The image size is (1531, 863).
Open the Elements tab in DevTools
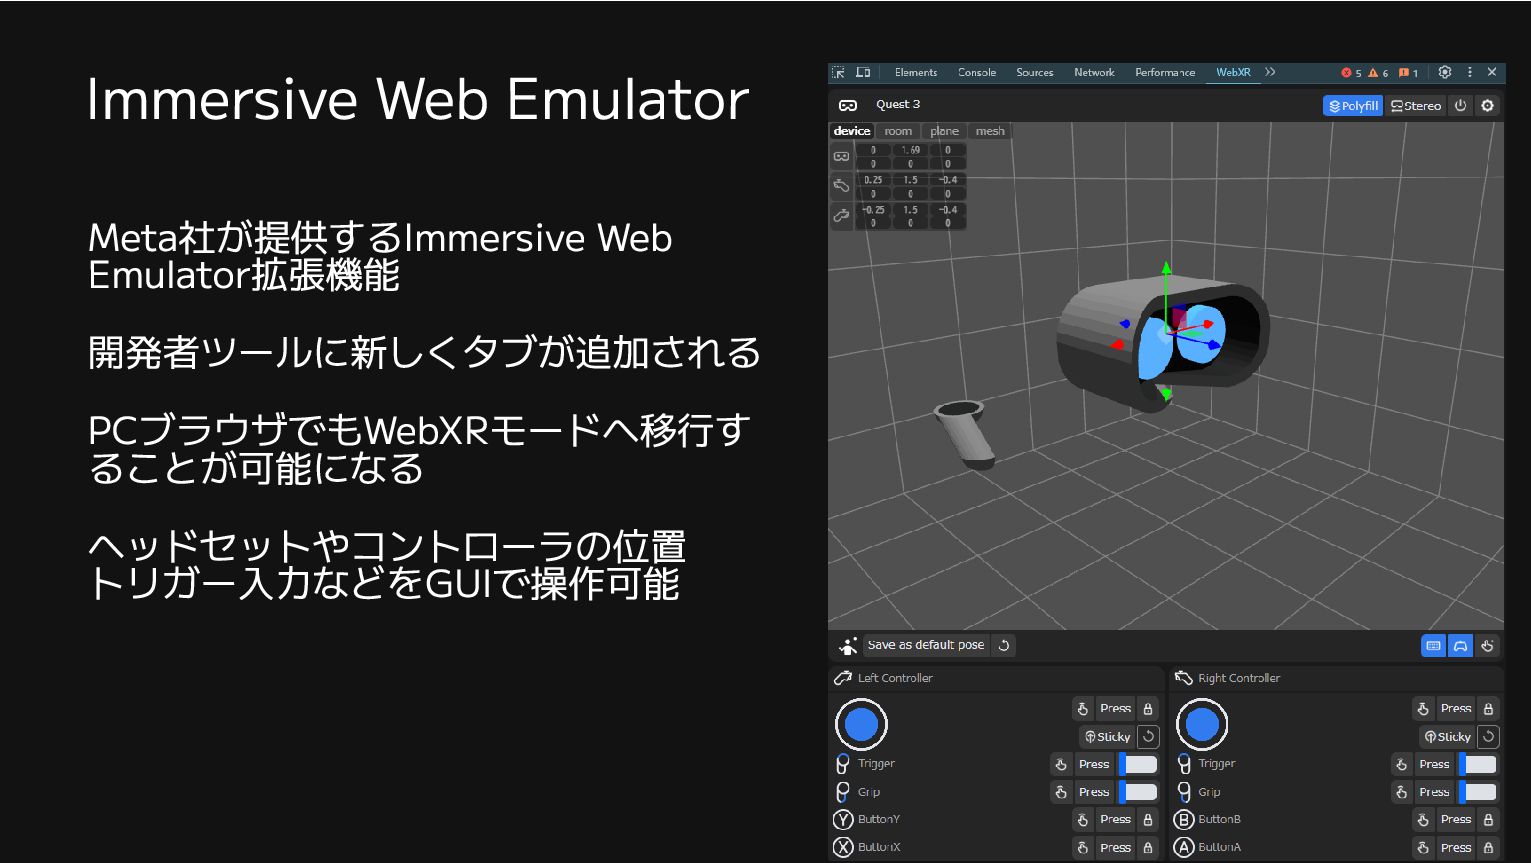coord(916,72)
